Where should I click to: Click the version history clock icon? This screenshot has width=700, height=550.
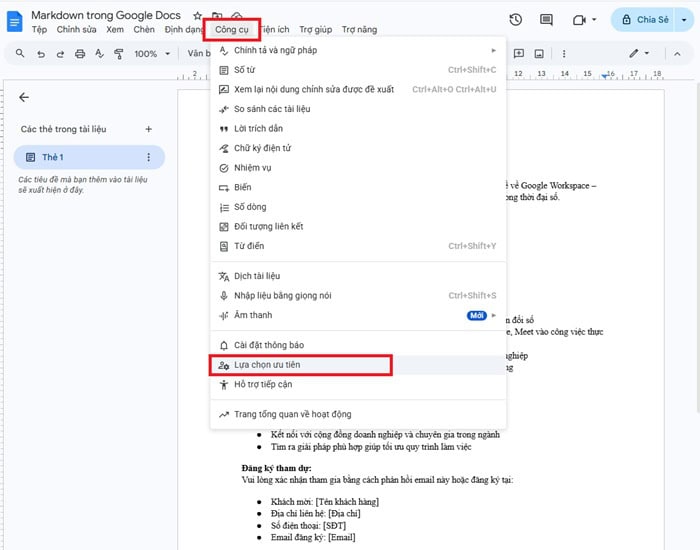click(516, 20)
